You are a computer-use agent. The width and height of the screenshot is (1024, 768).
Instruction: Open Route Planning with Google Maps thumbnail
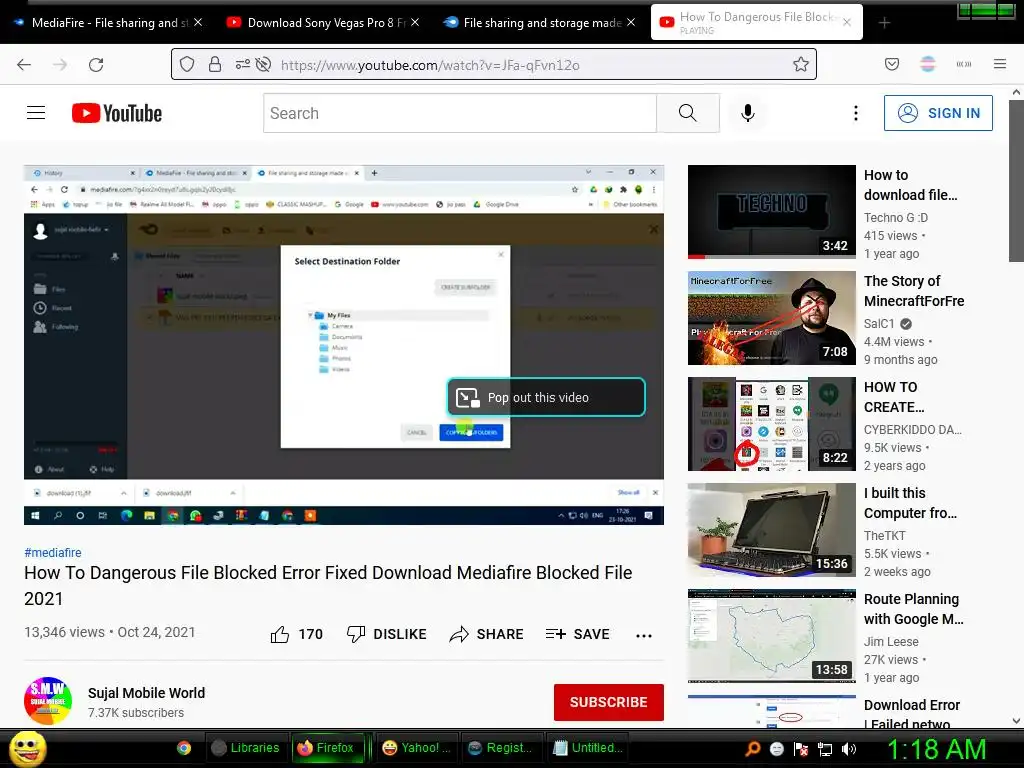coord(771,636)
